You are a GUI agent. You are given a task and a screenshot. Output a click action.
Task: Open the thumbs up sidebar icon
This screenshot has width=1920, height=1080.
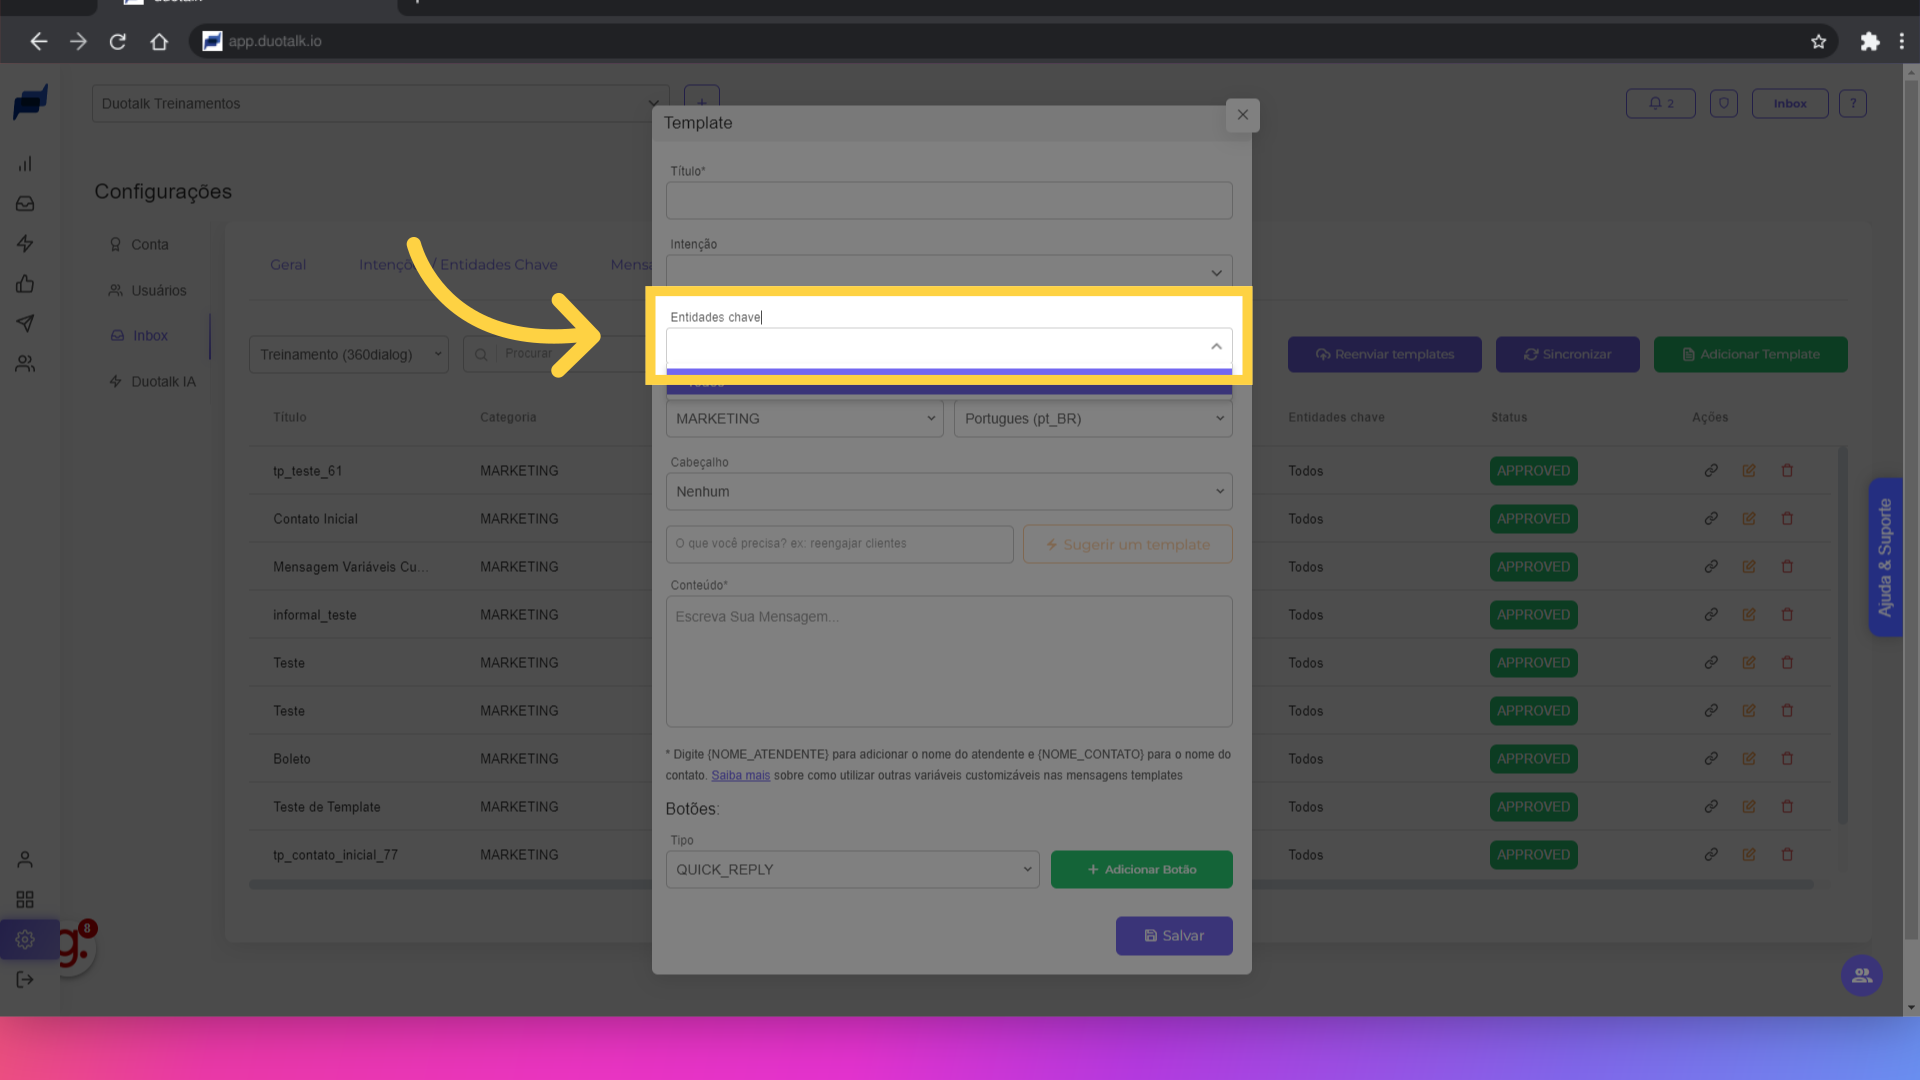point(25,284)
